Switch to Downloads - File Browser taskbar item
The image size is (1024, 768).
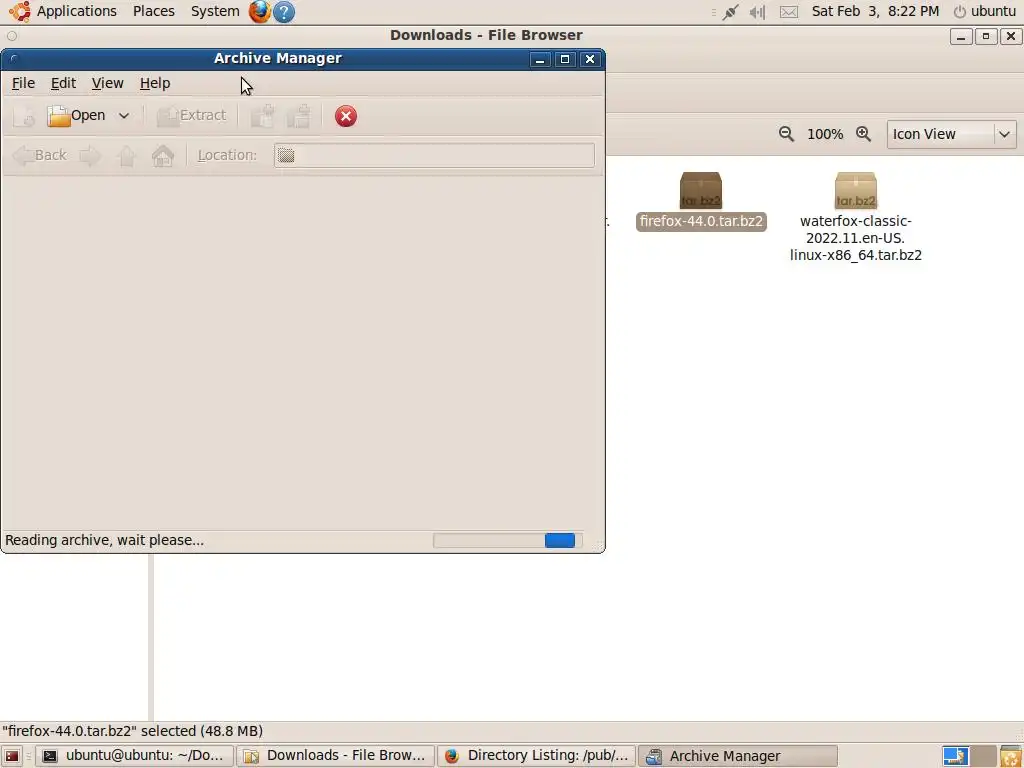(x=336, y=756)
